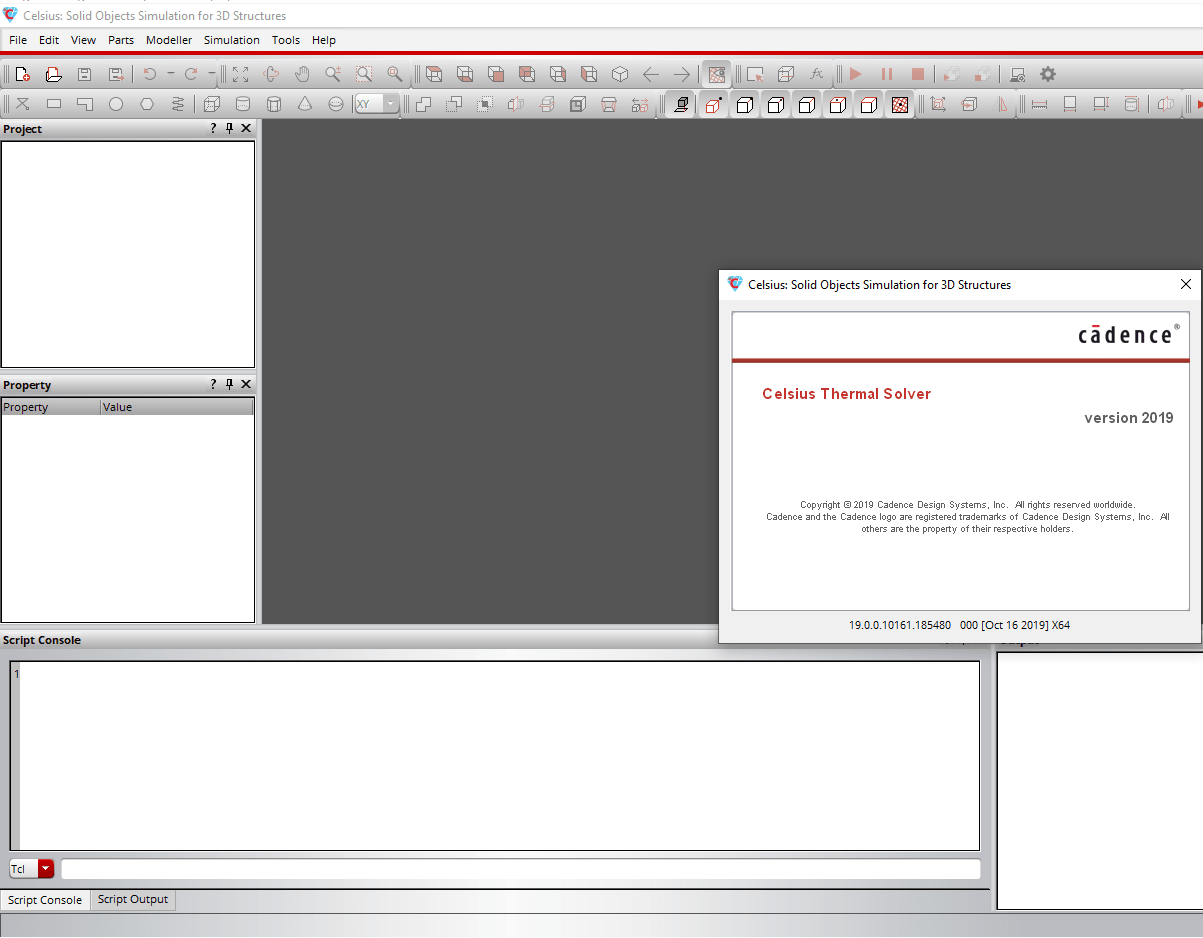This screenshot has height=938, width=1203.
Task: Start the simulation with Play
Action: tap(856, 74)
